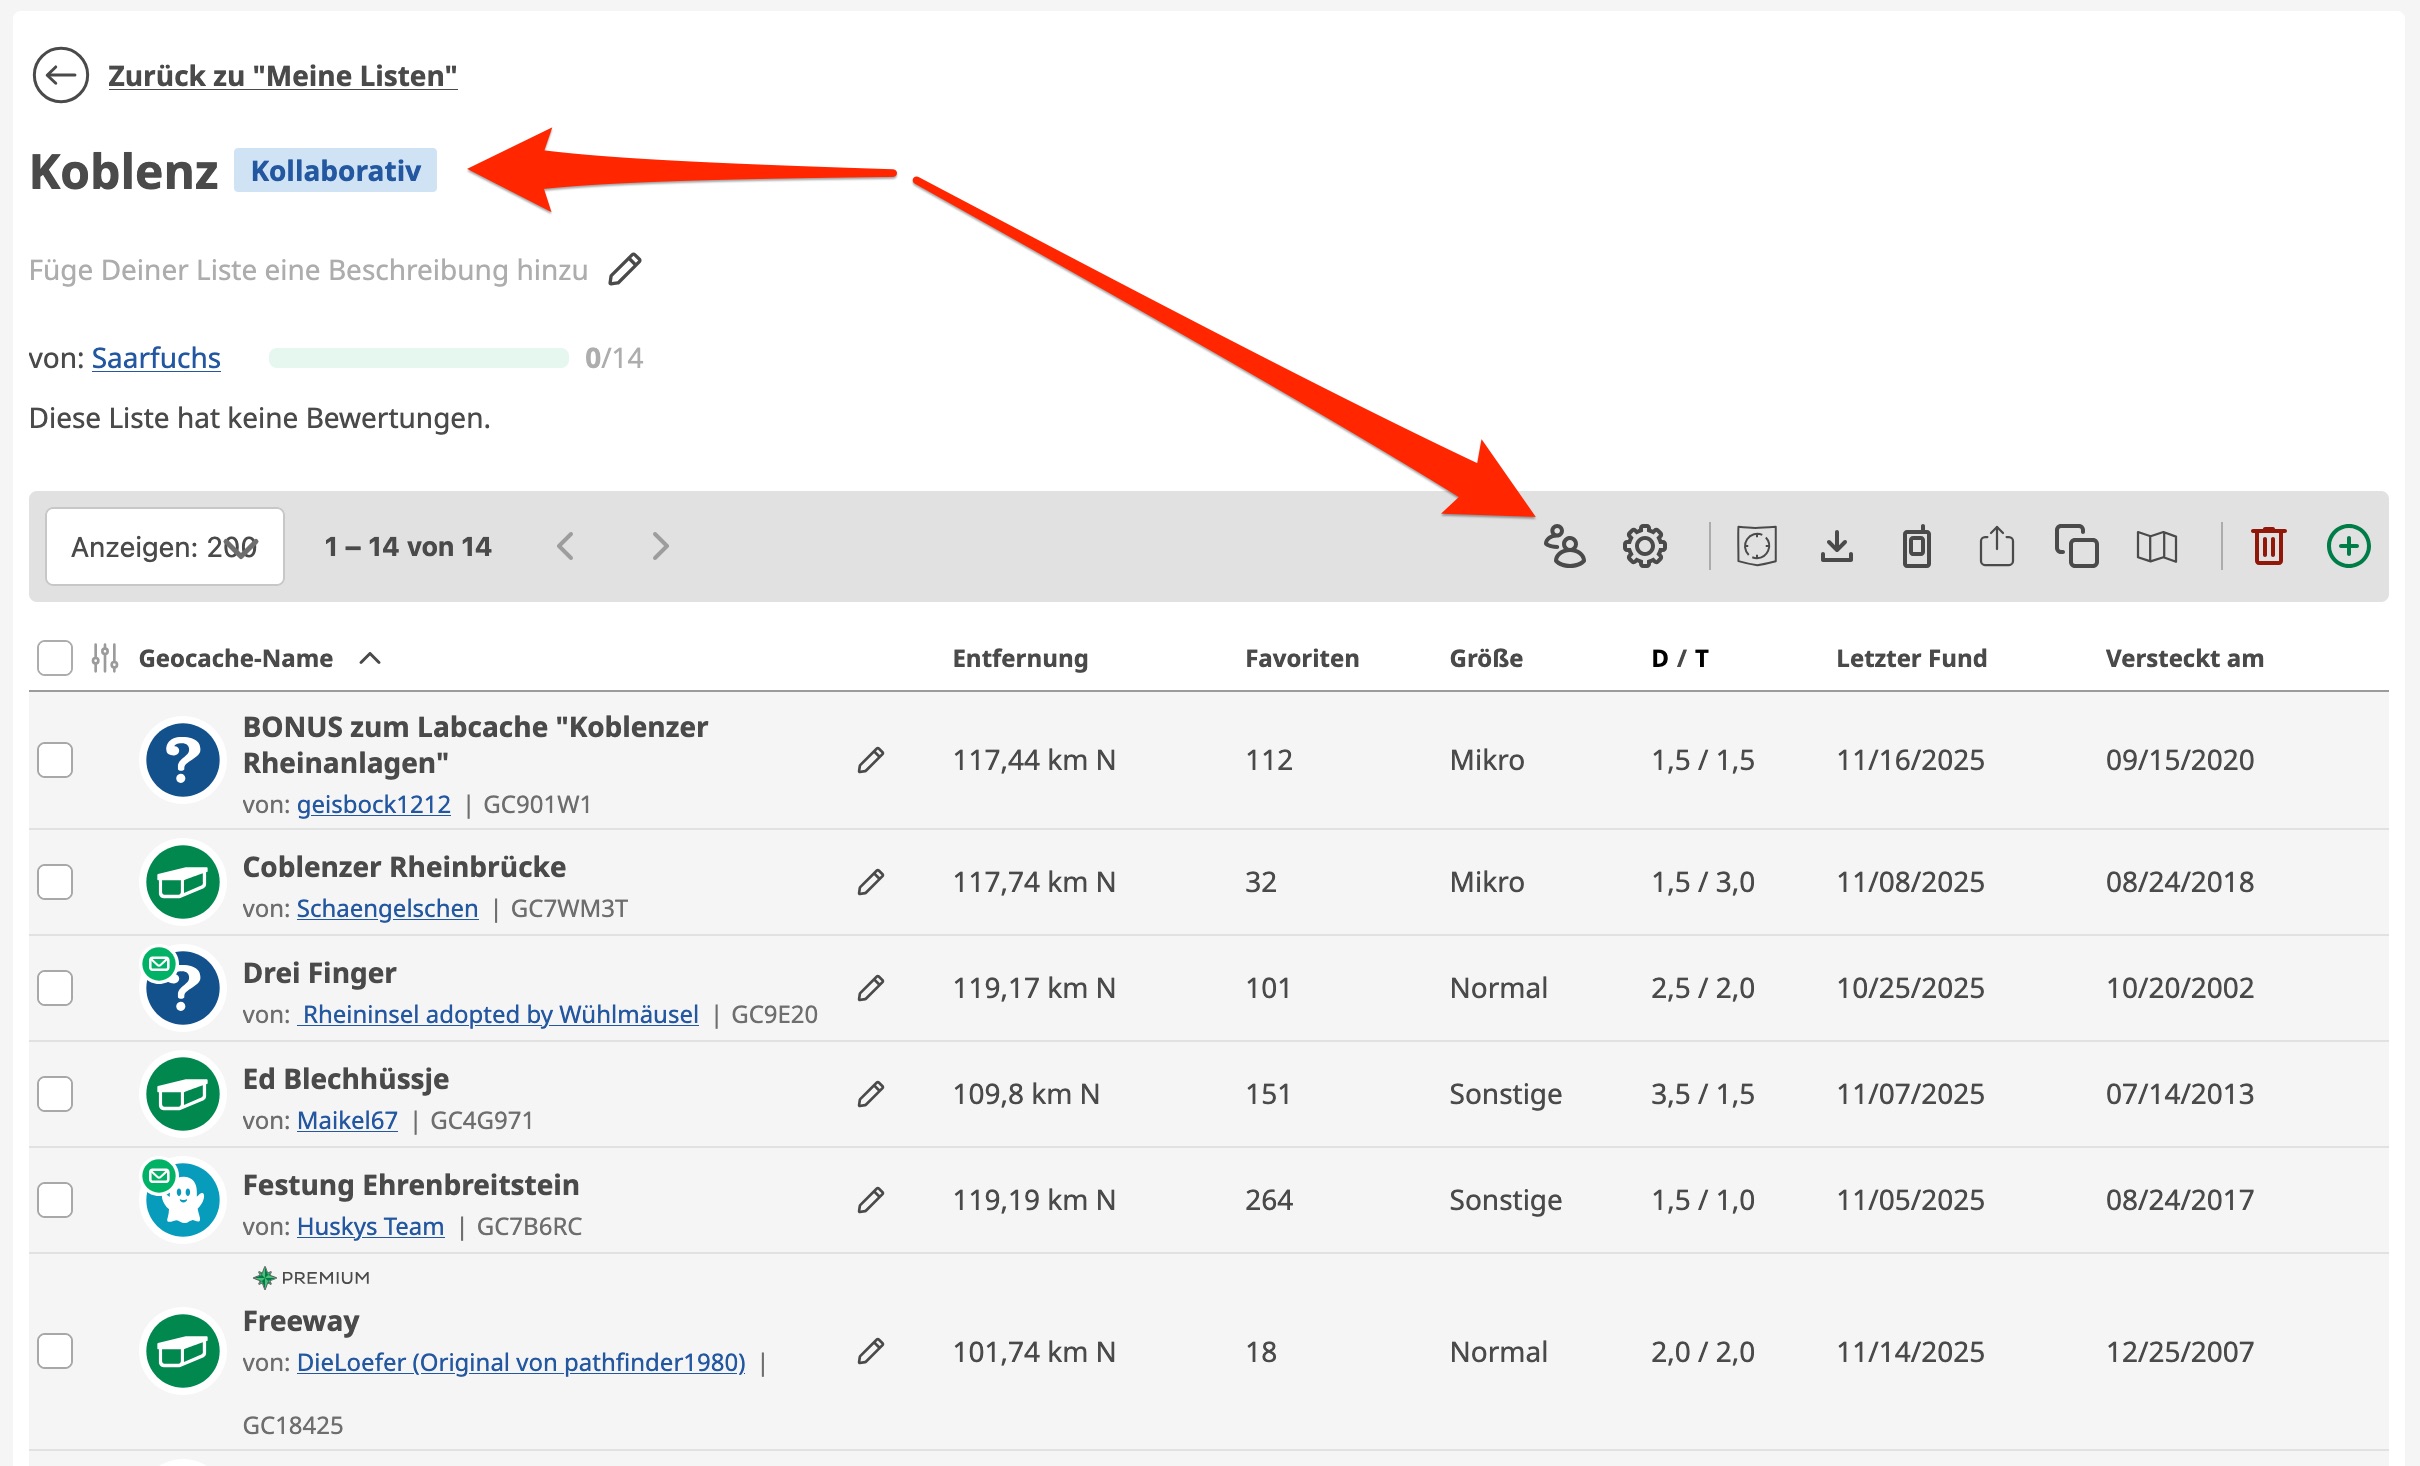The width and height of the screenshot is (2420, 1466).
Task: Click the download list icon
Action: pyautogui.click(x=1836, y=546)
